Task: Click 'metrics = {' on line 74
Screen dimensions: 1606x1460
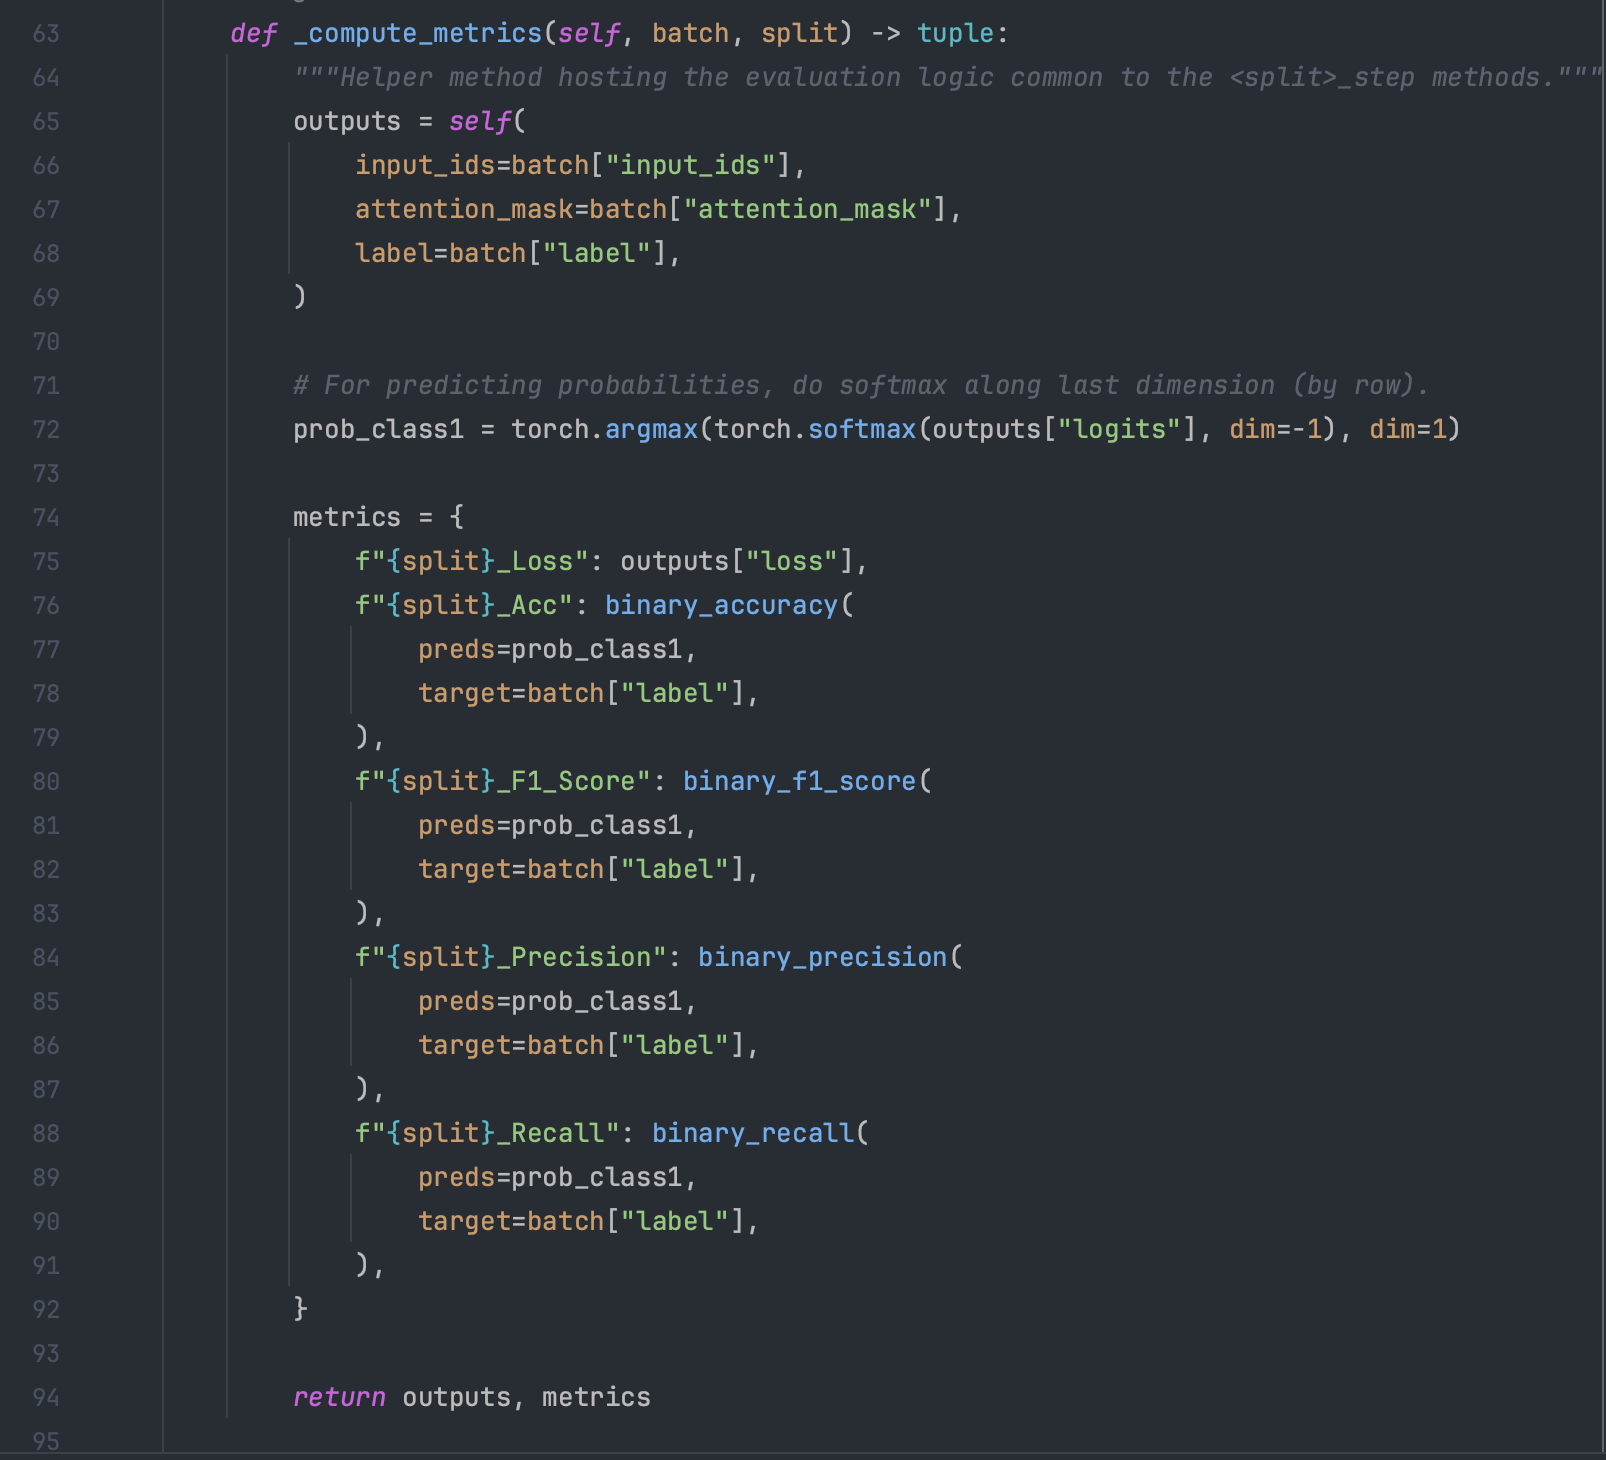Action: [x=378, y=518]
